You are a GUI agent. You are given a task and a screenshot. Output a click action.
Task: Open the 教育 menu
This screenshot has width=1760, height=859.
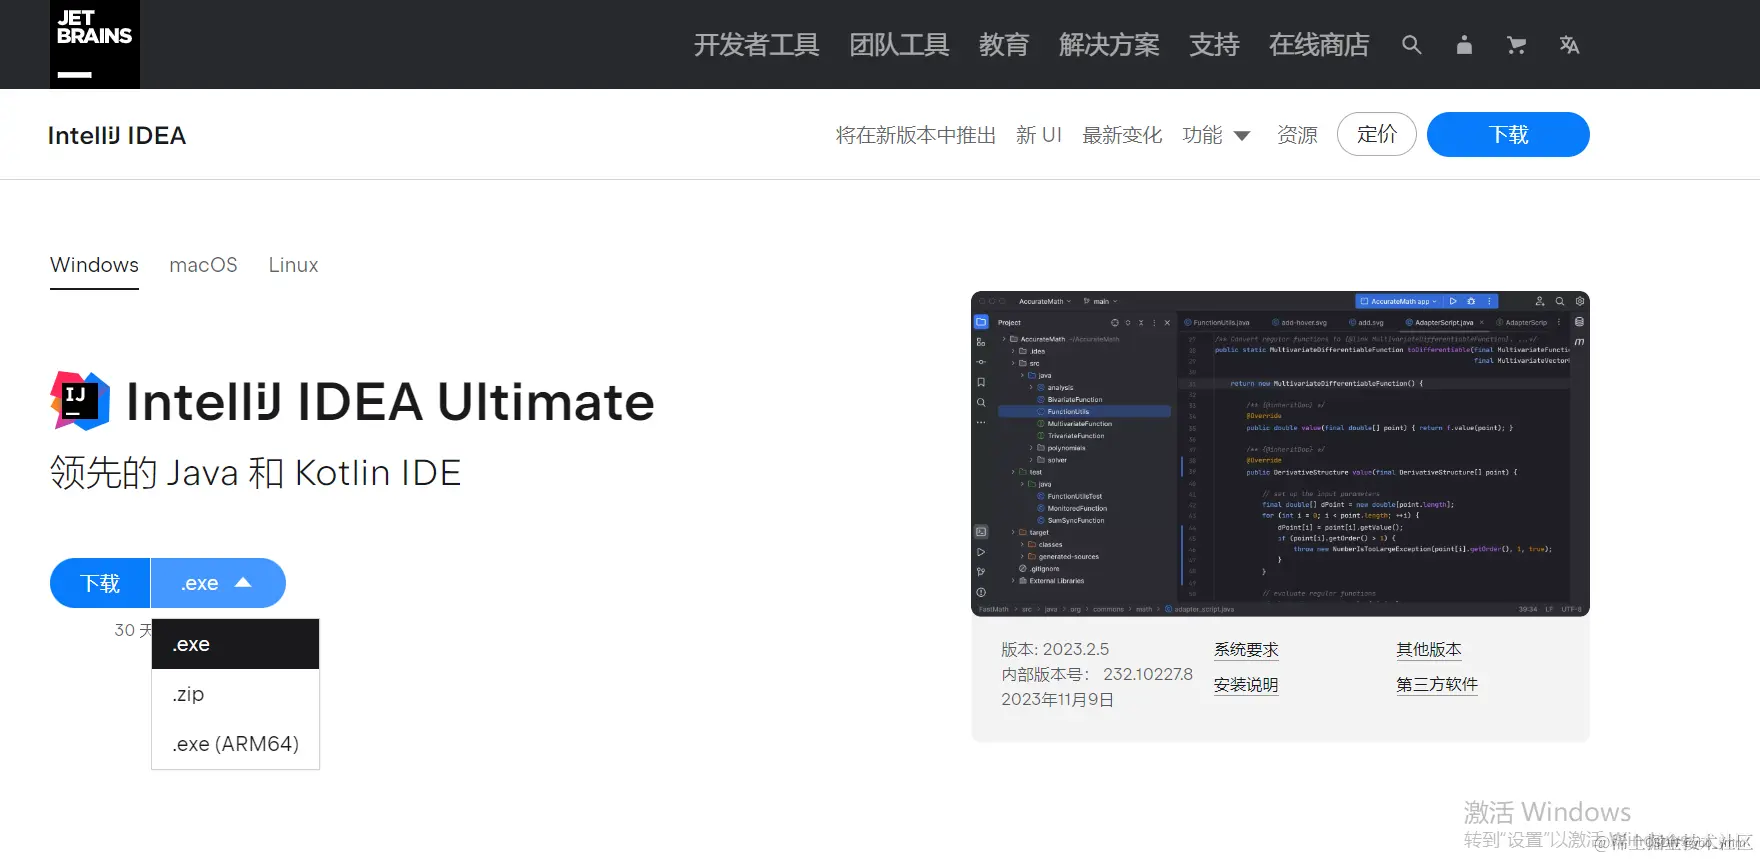point(1004,45)
